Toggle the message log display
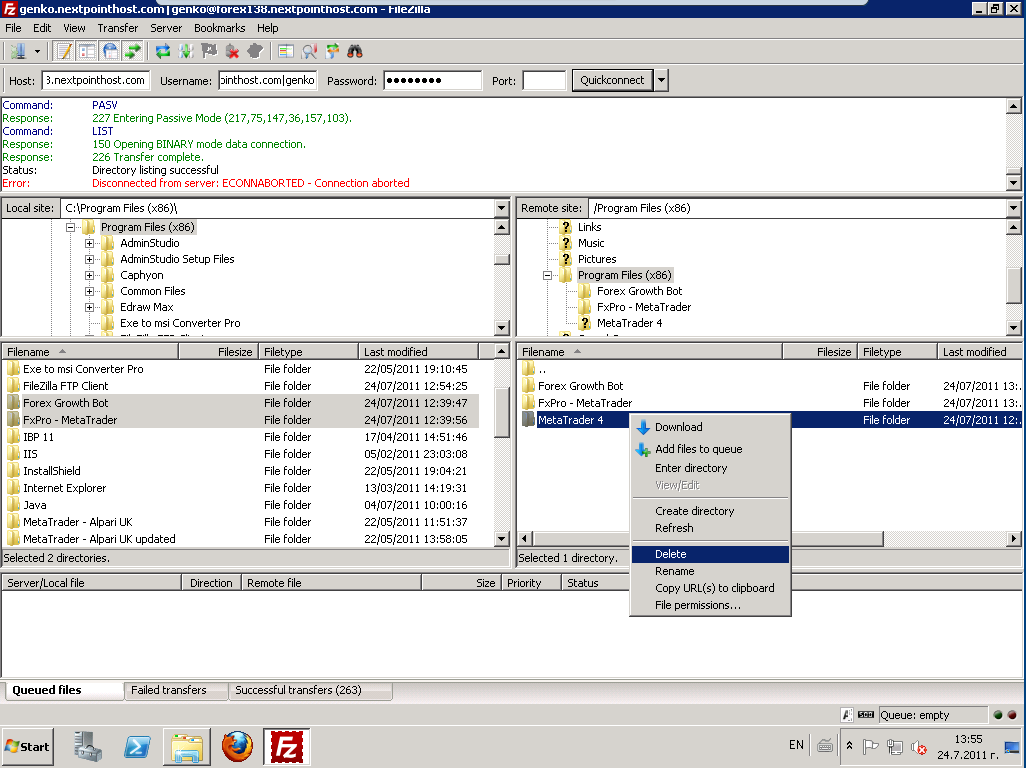This screenshot has width=1026, height=768. point(63,51)
